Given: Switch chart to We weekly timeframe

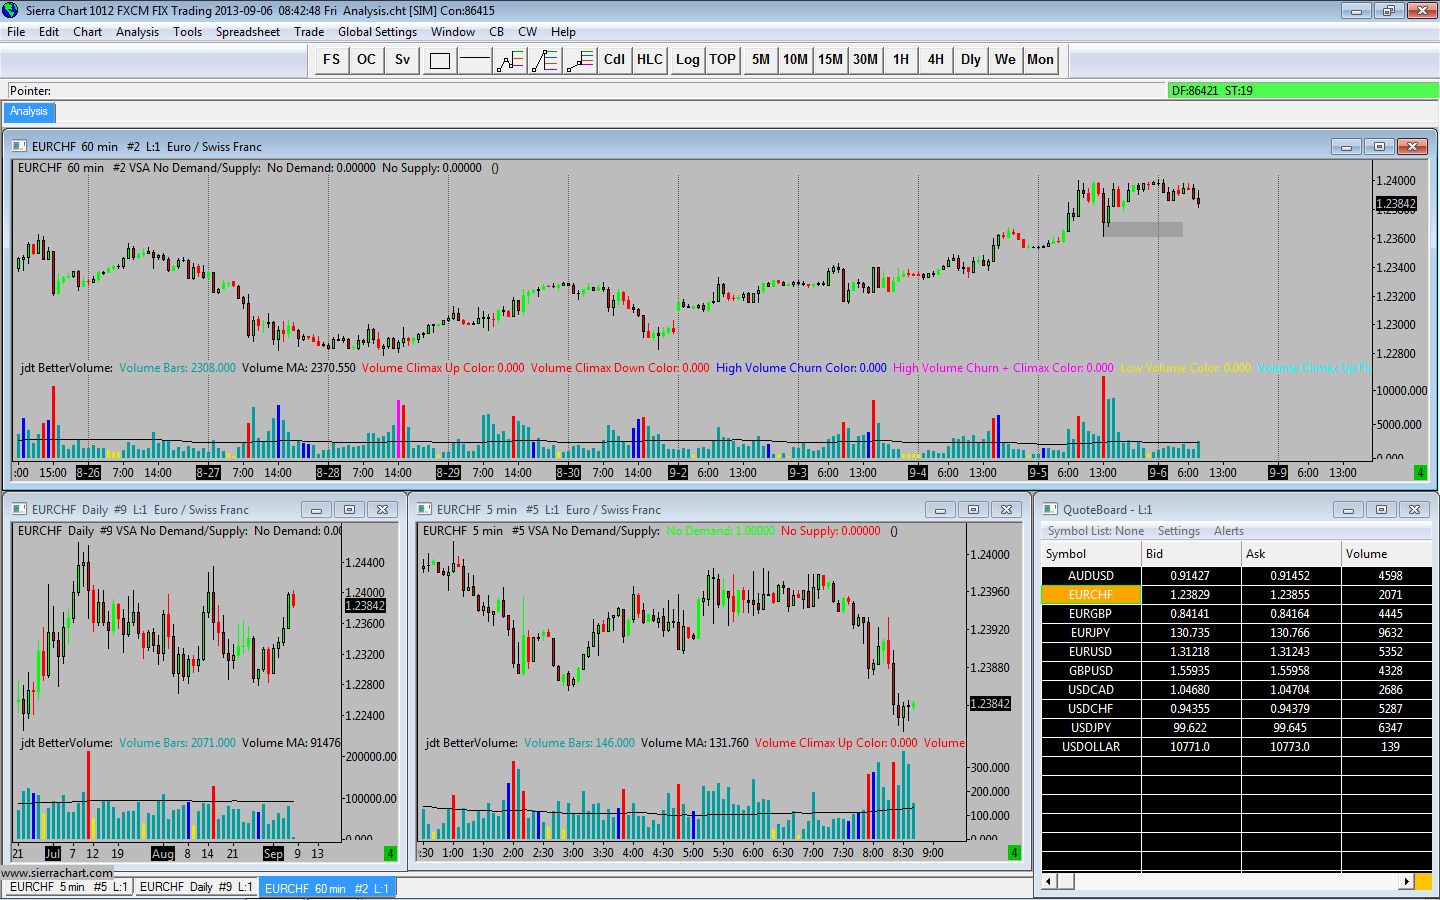Looking at the screenshot, I should 1005,60.
